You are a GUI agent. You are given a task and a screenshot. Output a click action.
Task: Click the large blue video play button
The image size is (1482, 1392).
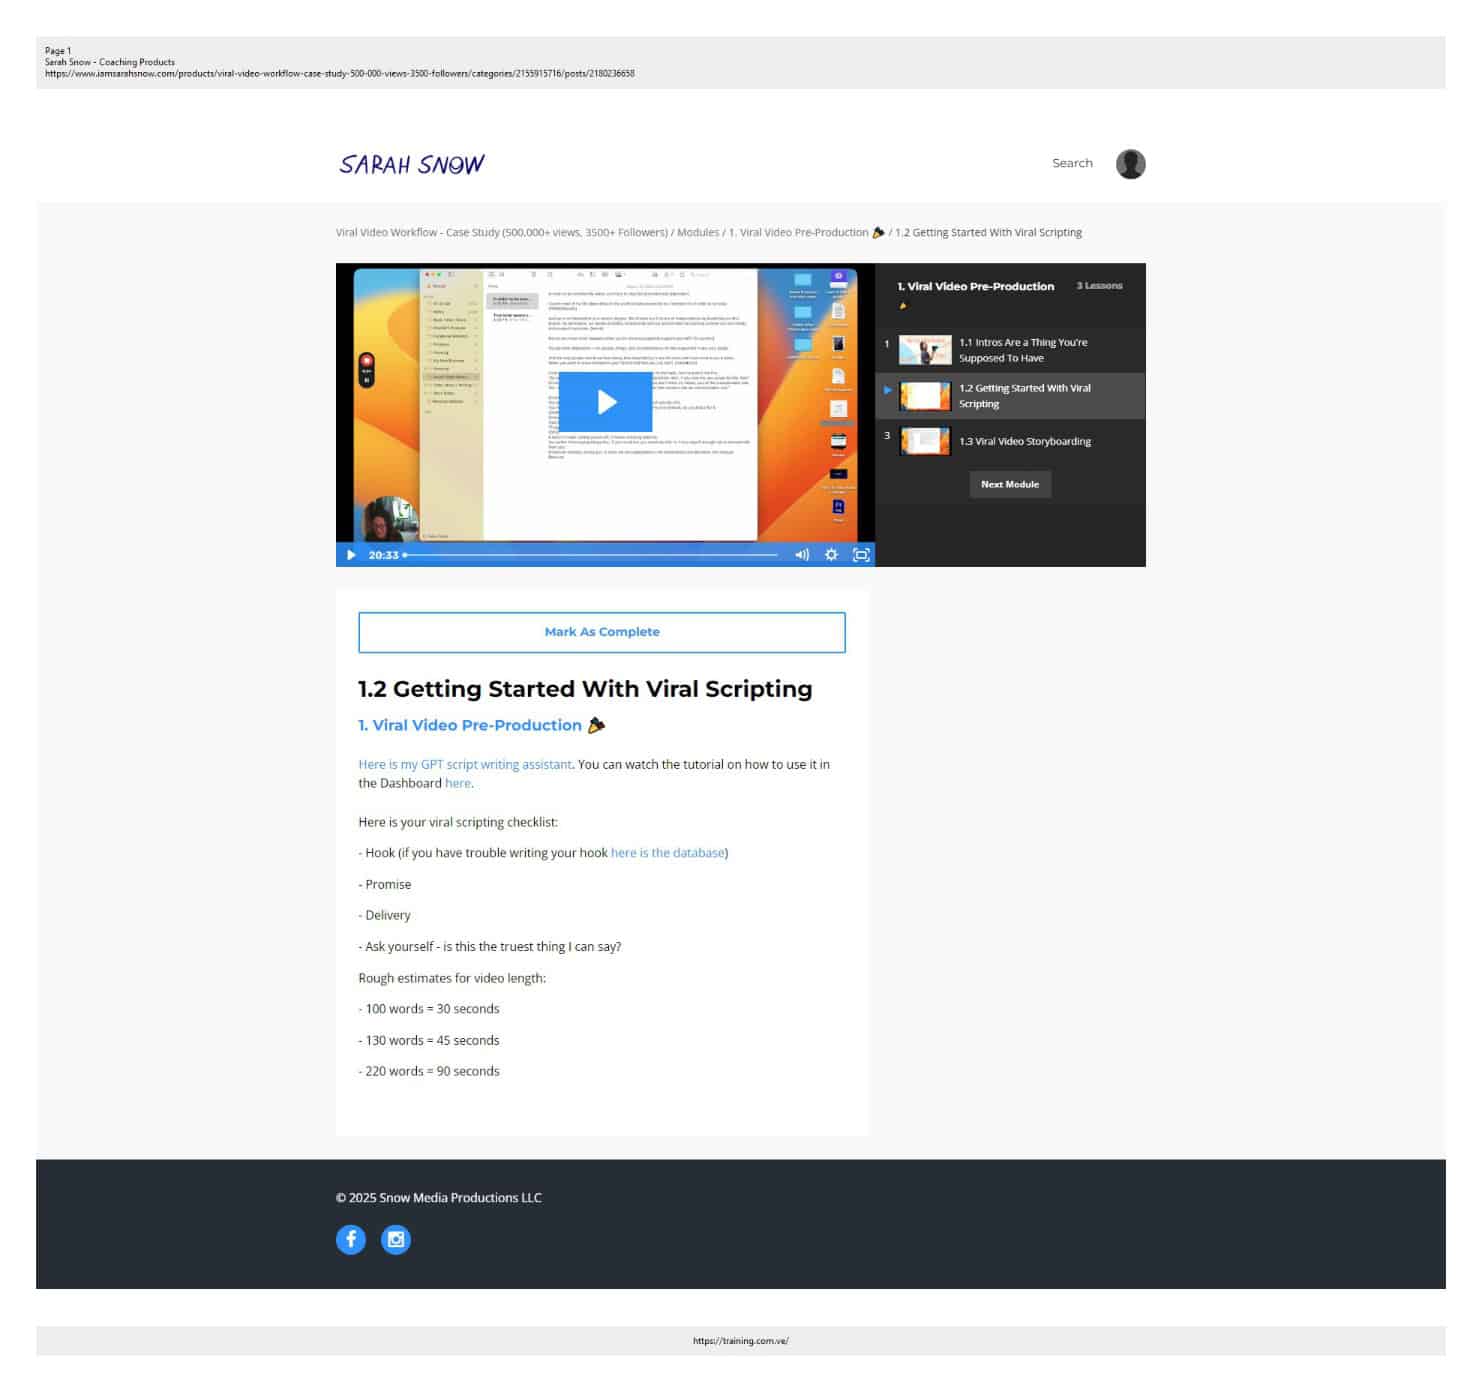(x=605, y=402)
